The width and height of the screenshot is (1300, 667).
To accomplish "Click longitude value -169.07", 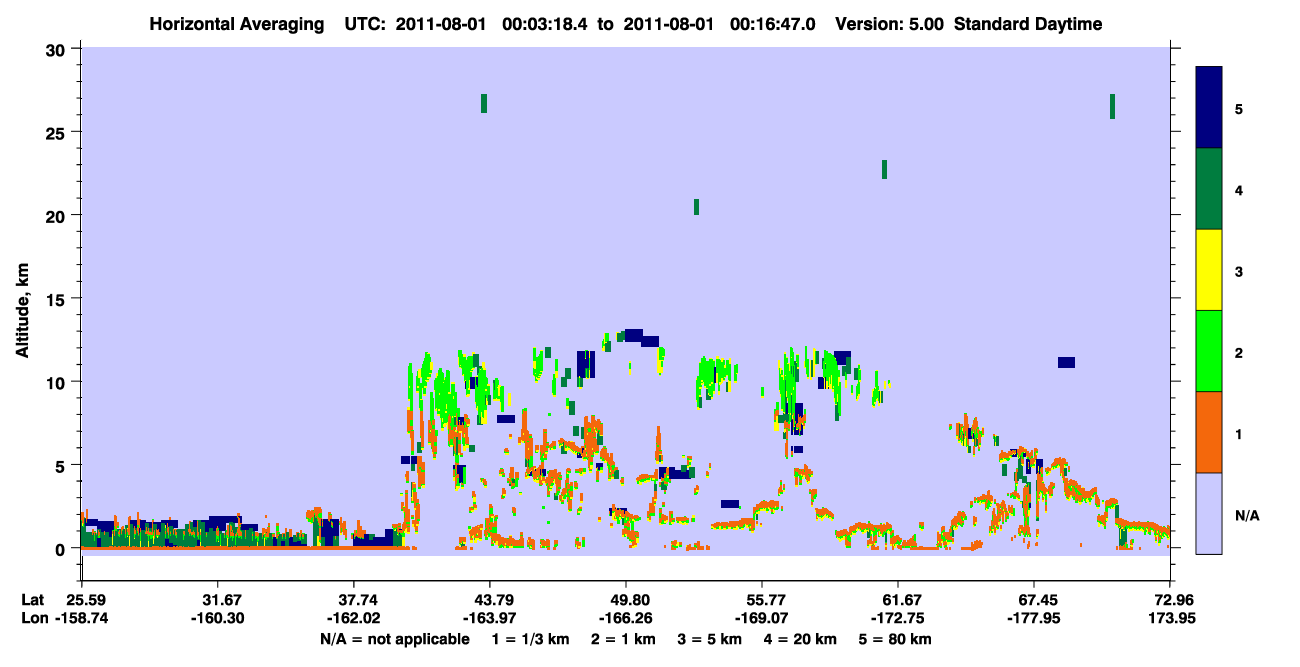I will (x=762, y=618).
